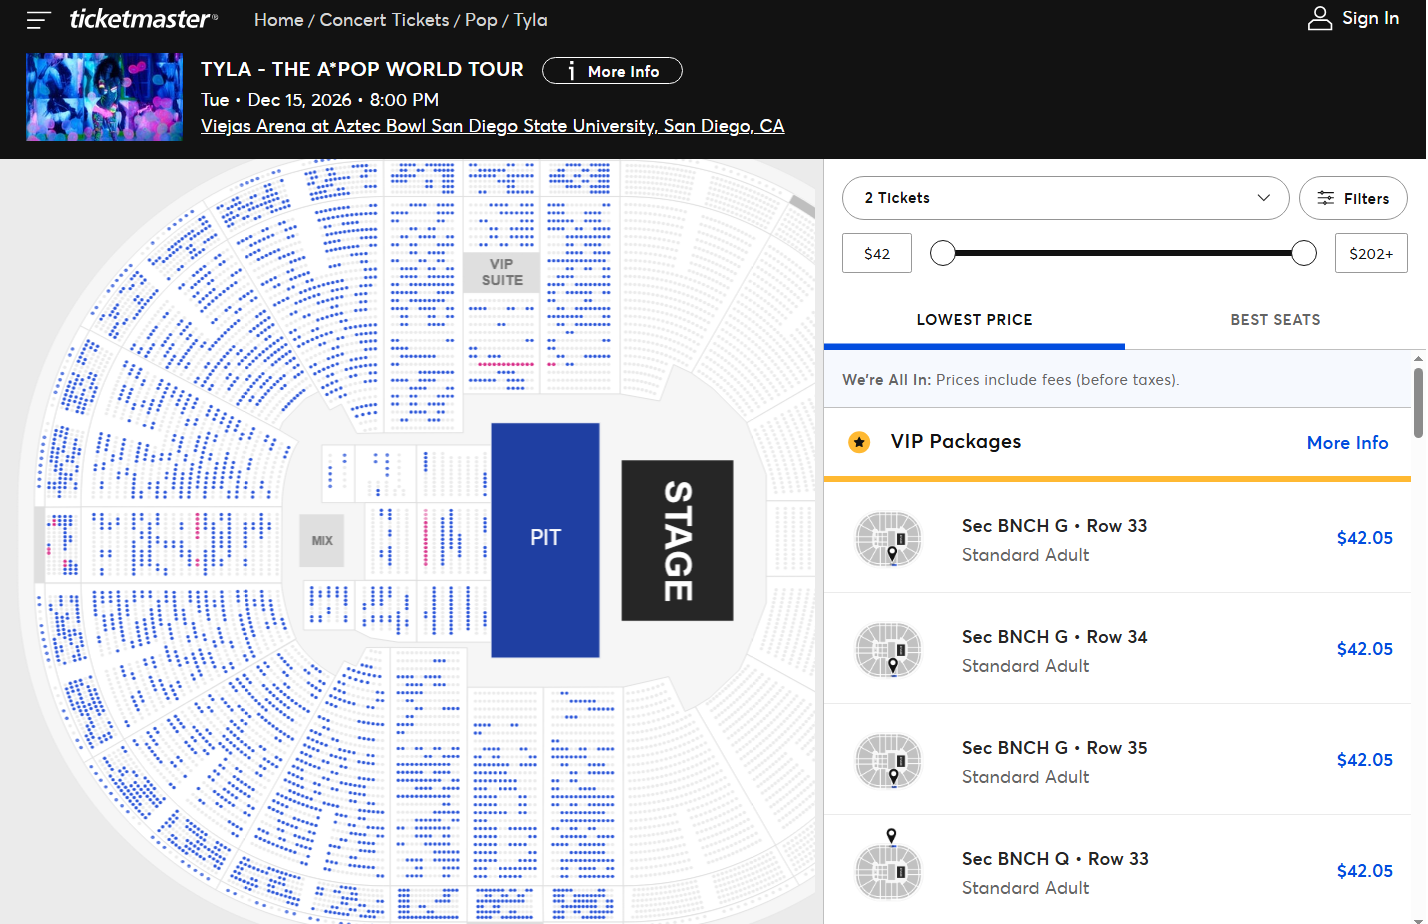Switch to the Best Seats tab
Screen dimensions: 1428x924
(x=1275, y=320)
